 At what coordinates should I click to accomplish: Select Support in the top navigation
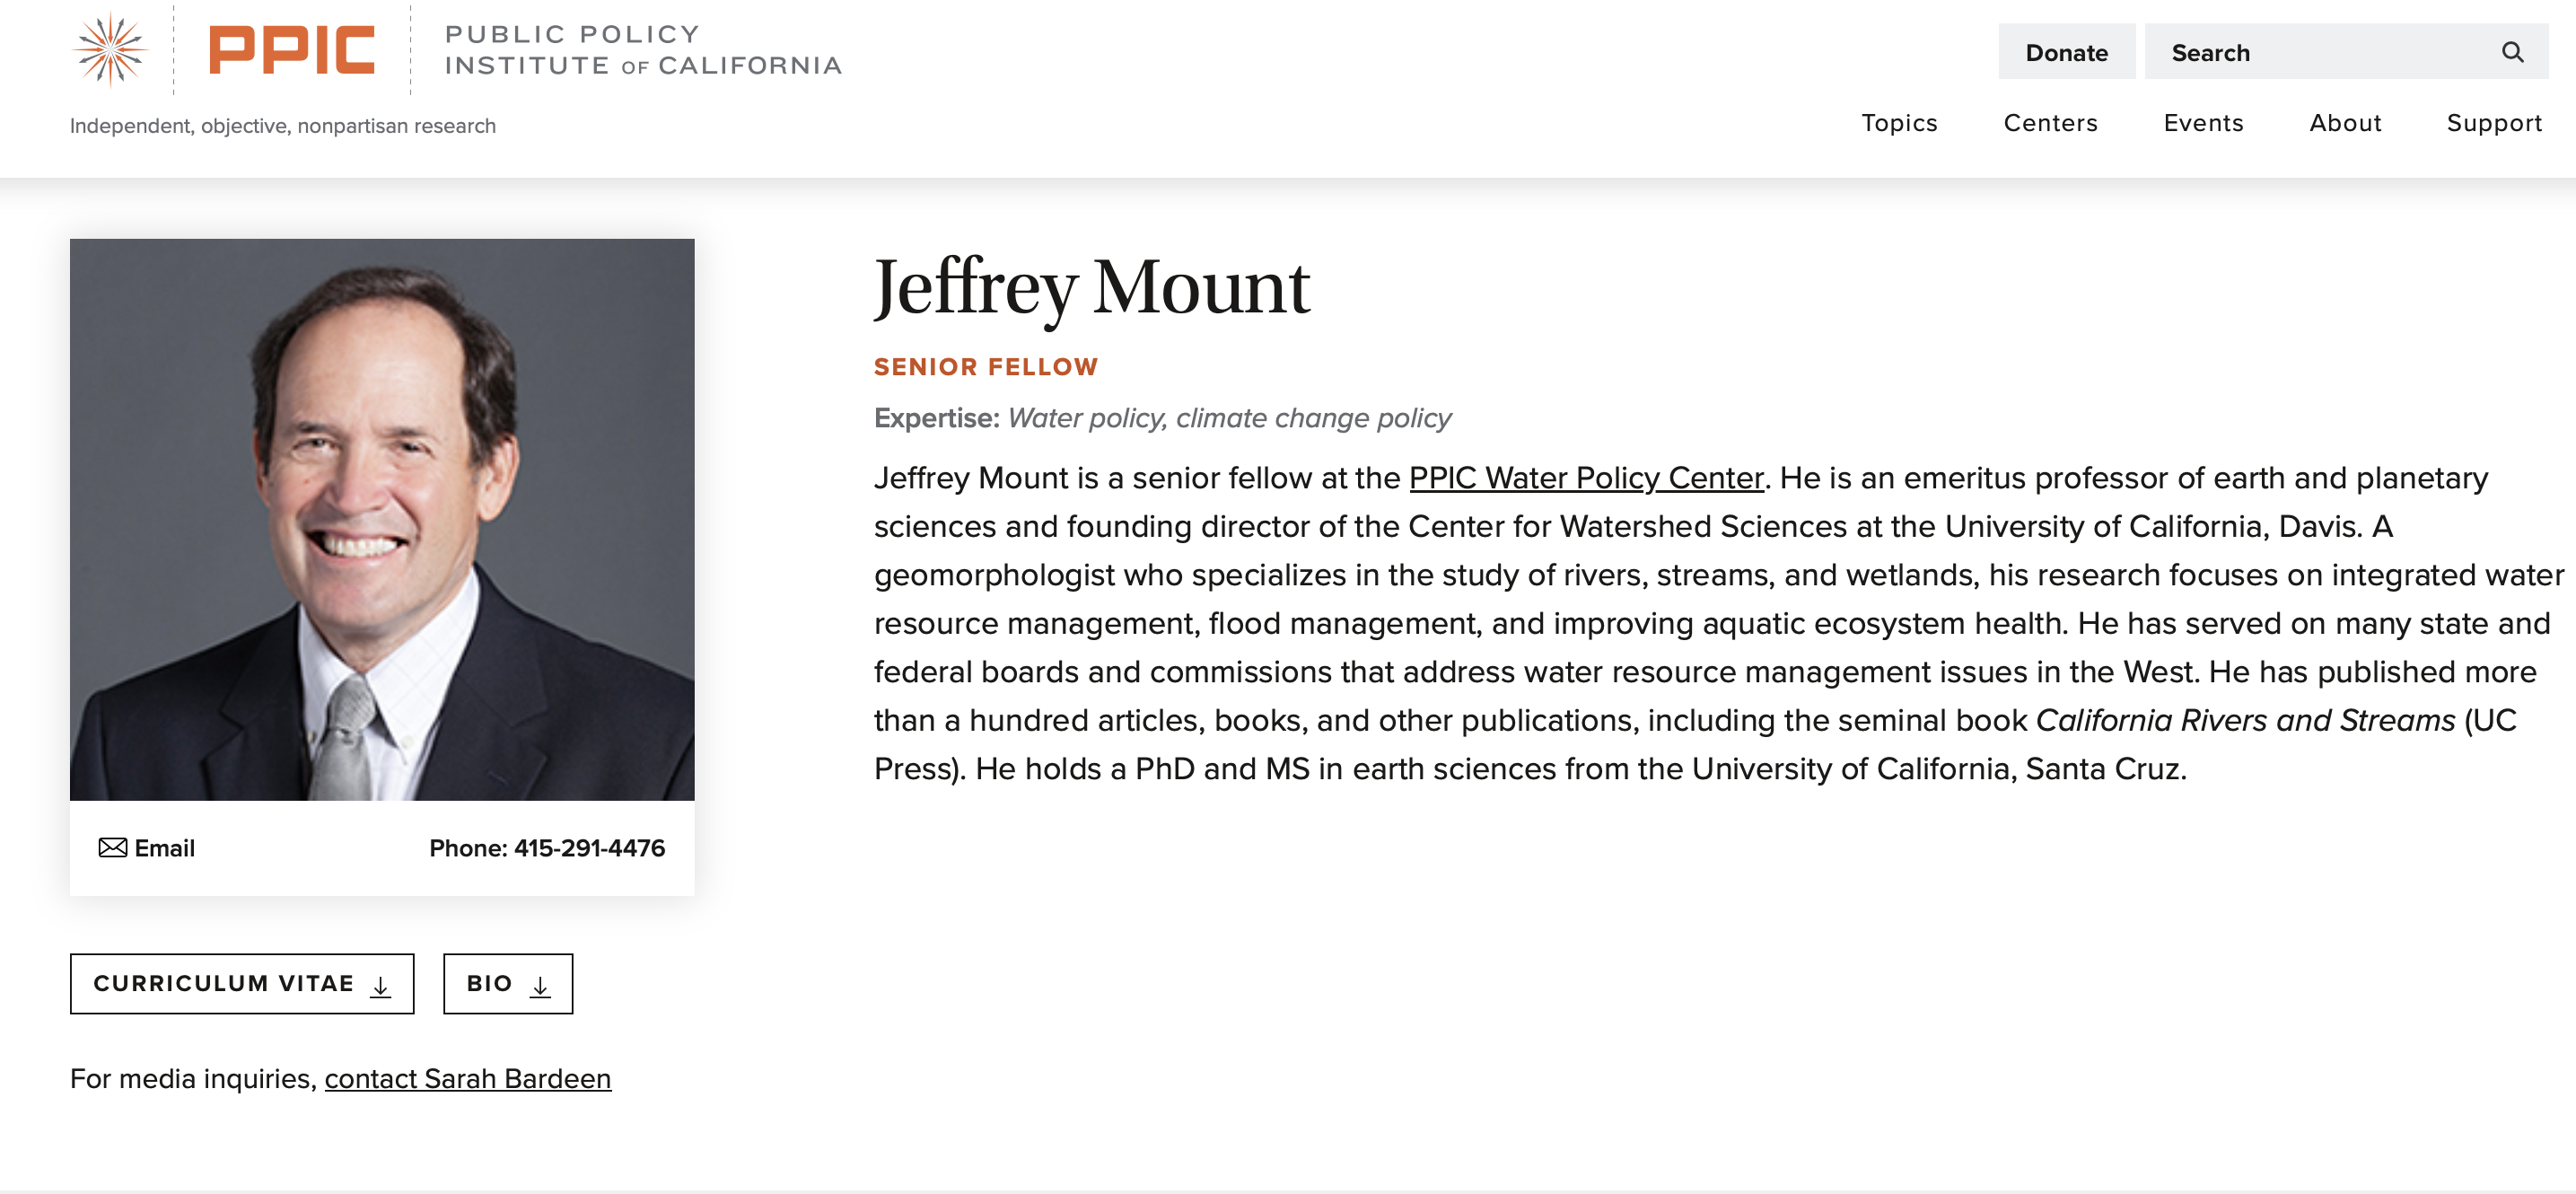pyautogui.click(x=2494, y=123)
